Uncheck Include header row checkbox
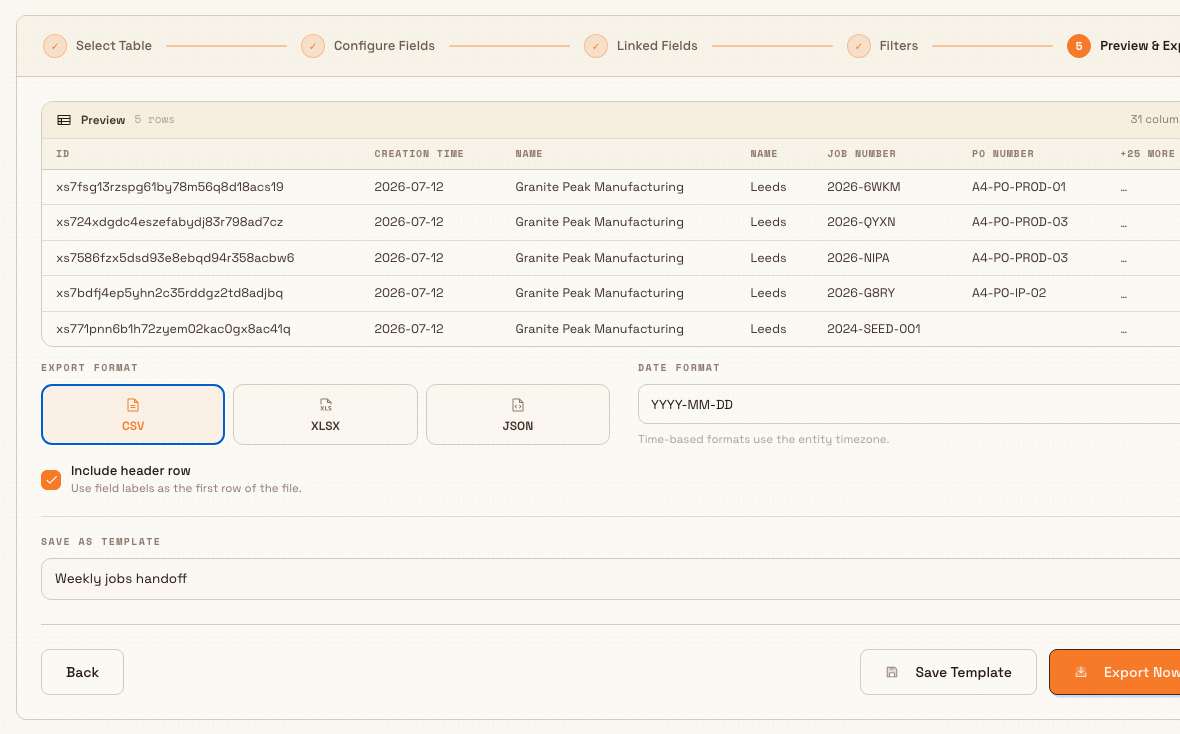 tap(51, 480)
